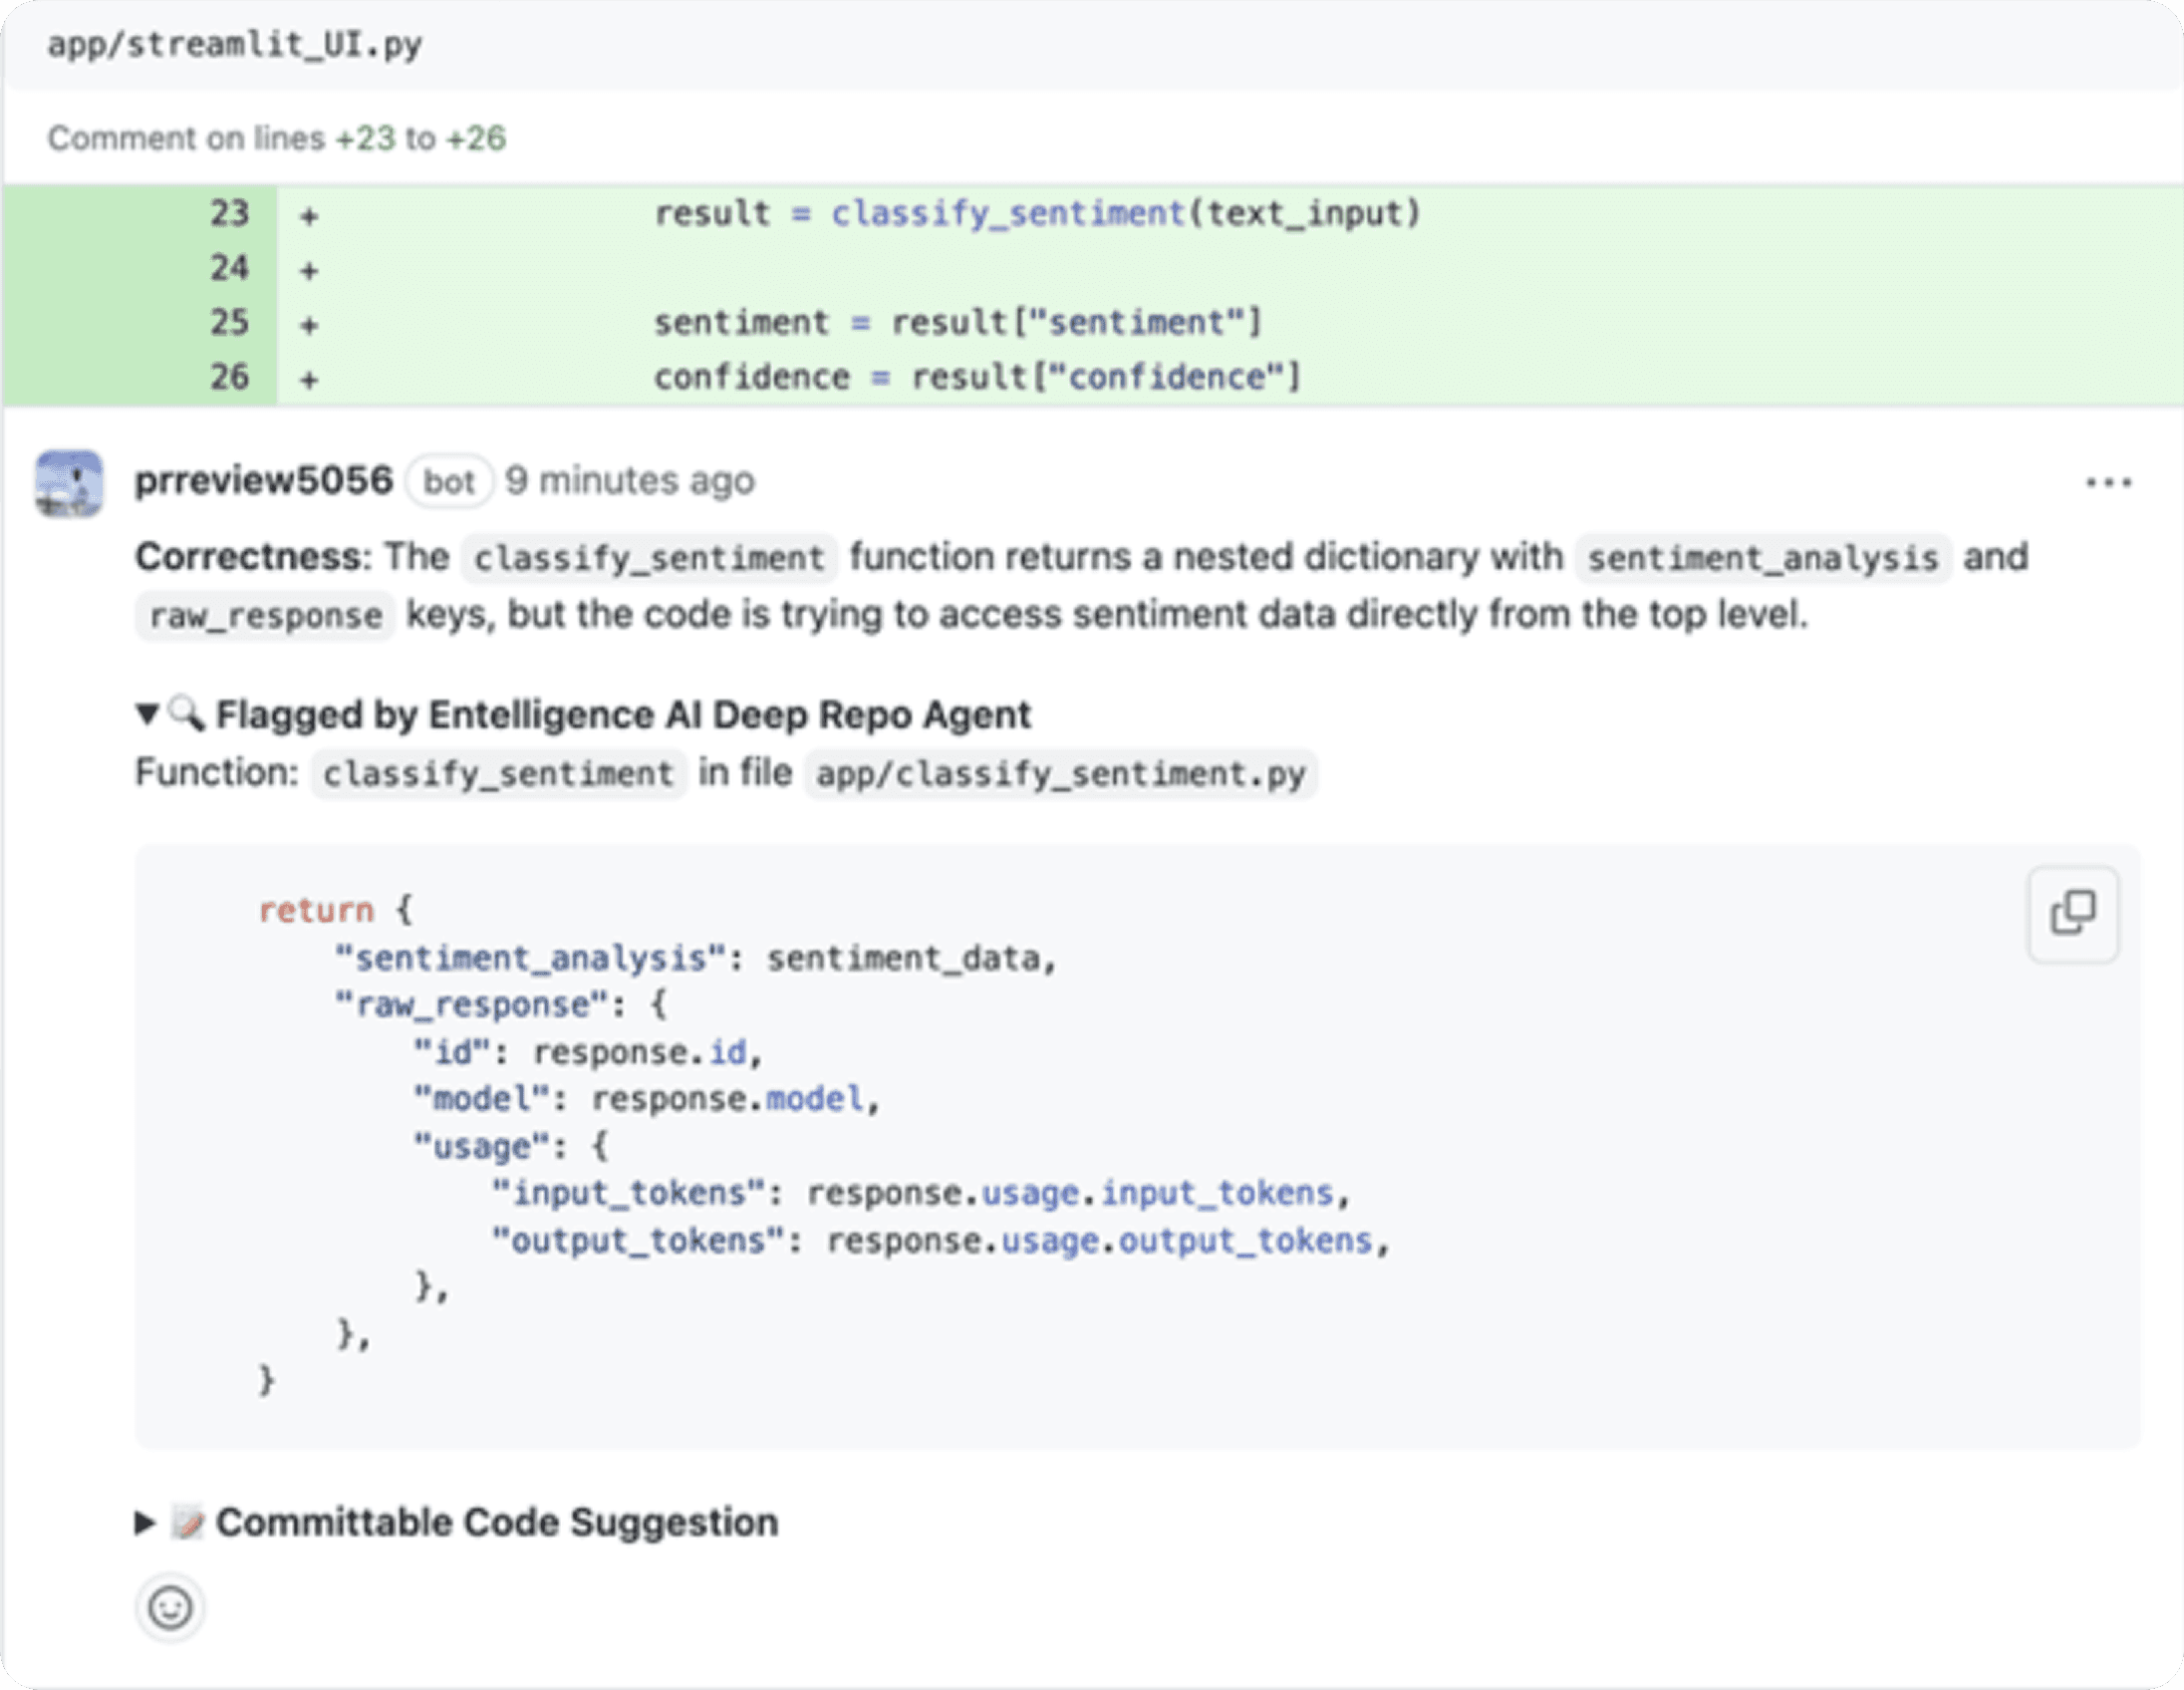
Task: Click the bot badge label
Action: click(x=449, y=482)
